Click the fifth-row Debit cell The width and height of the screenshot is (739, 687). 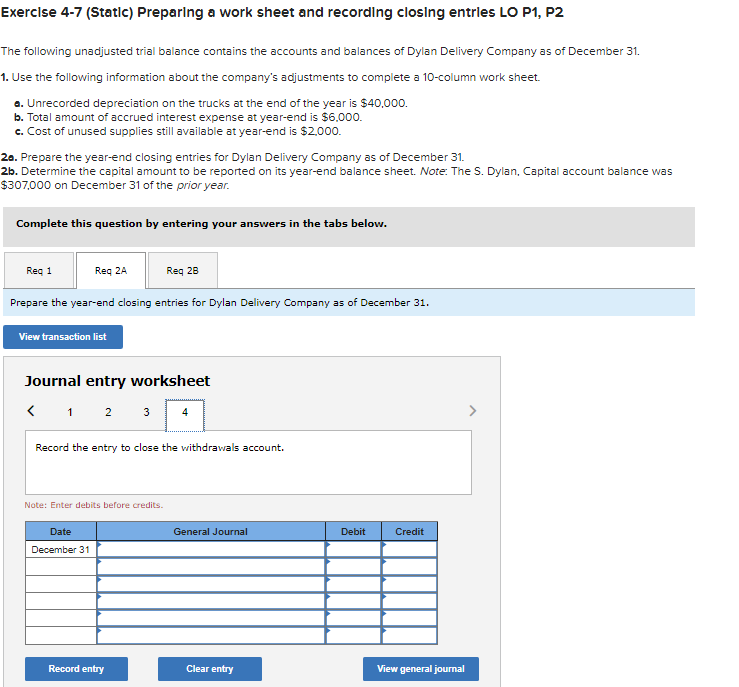tap(353, 618)
